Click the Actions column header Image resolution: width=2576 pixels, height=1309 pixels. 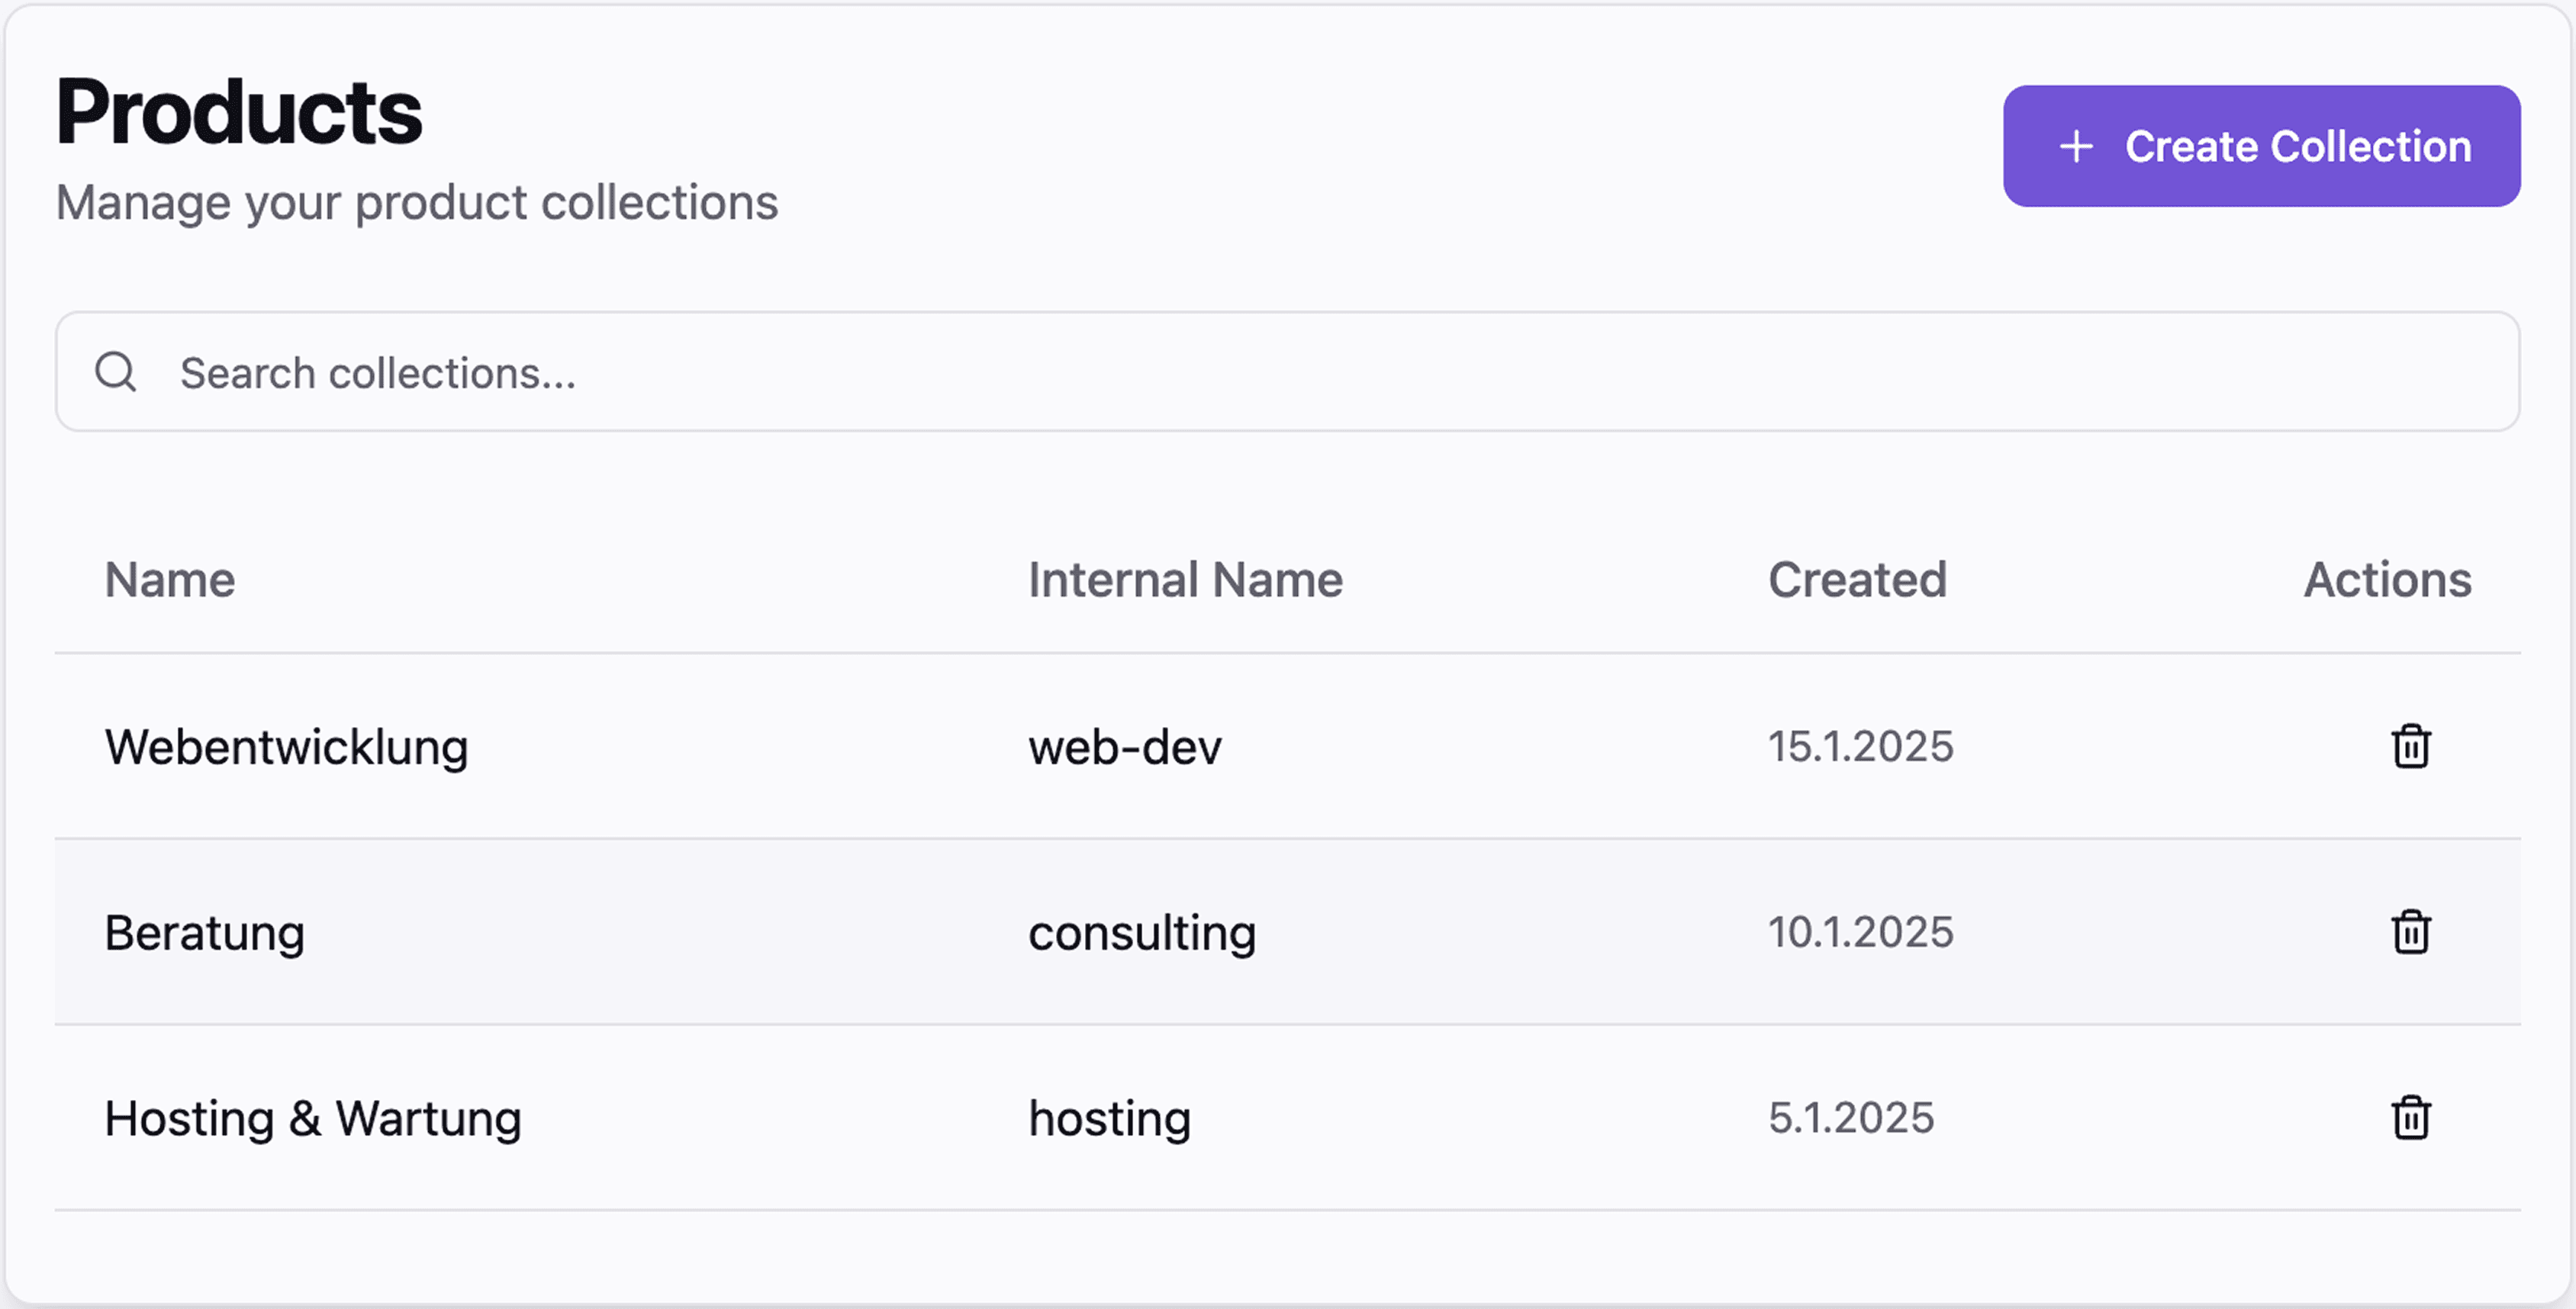[x=2387, y=580]
